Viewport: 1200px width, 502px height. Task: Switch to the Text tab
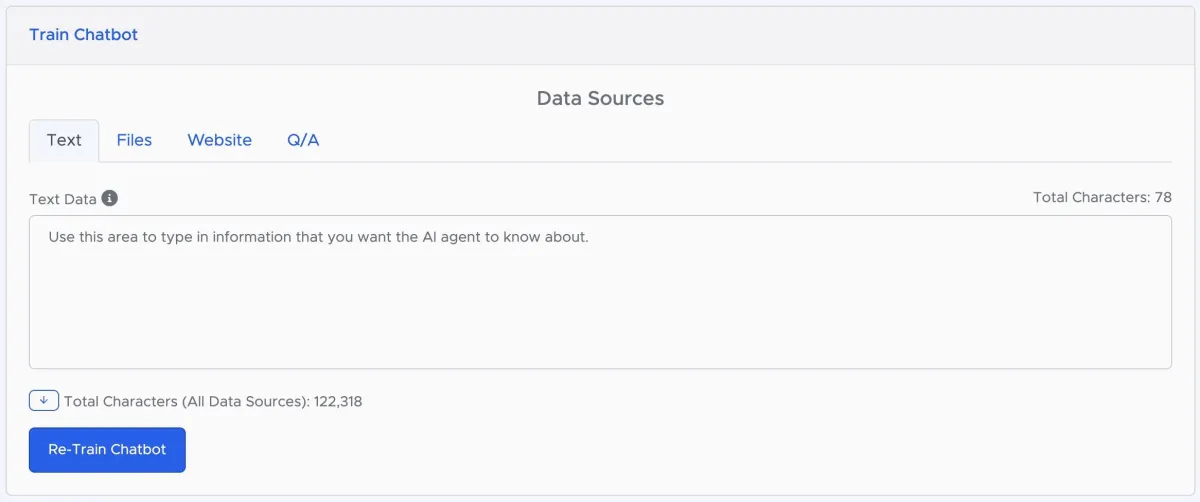click(x=64, y=141)
